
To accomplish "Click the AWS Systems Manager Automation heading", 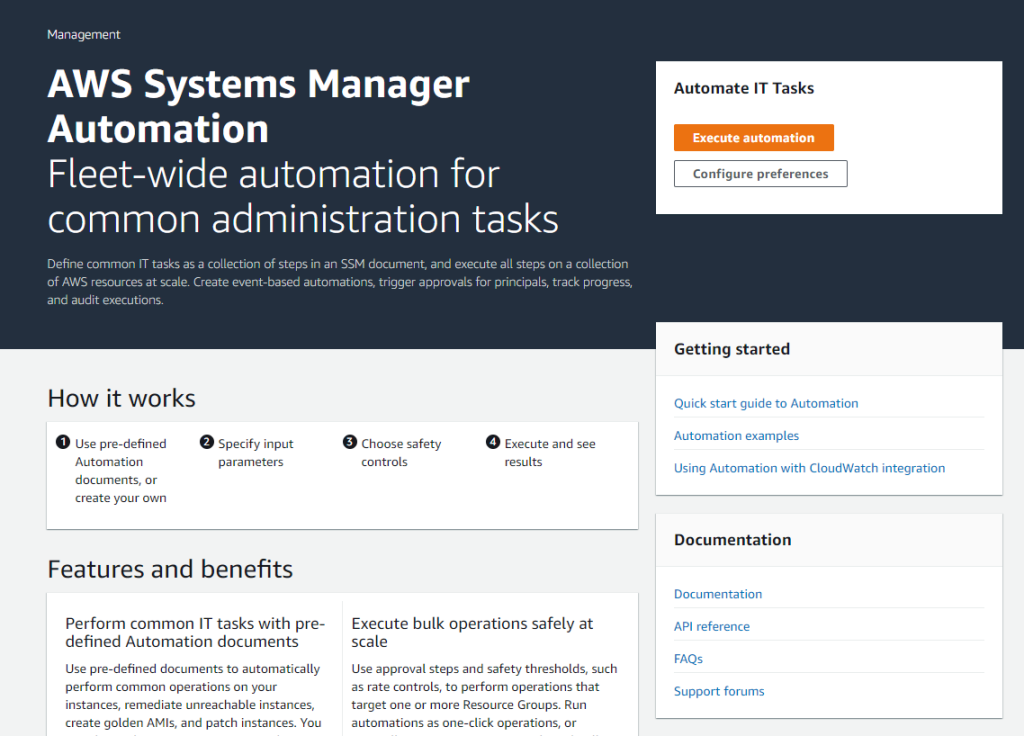I will pos(258,105).
